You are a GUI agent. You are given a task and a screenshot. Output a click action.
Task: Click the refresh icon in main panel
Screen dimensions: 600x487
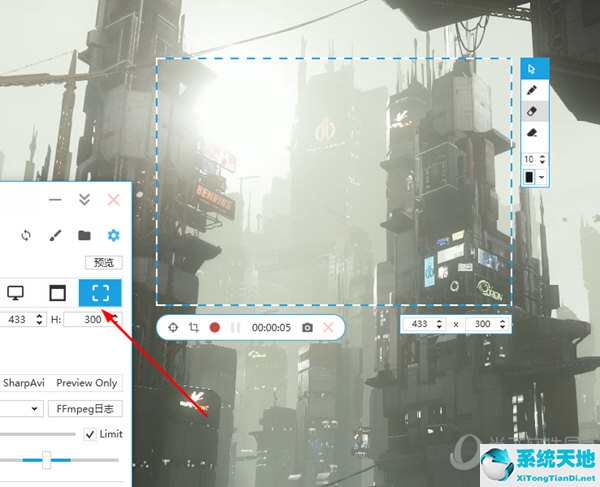26,235
